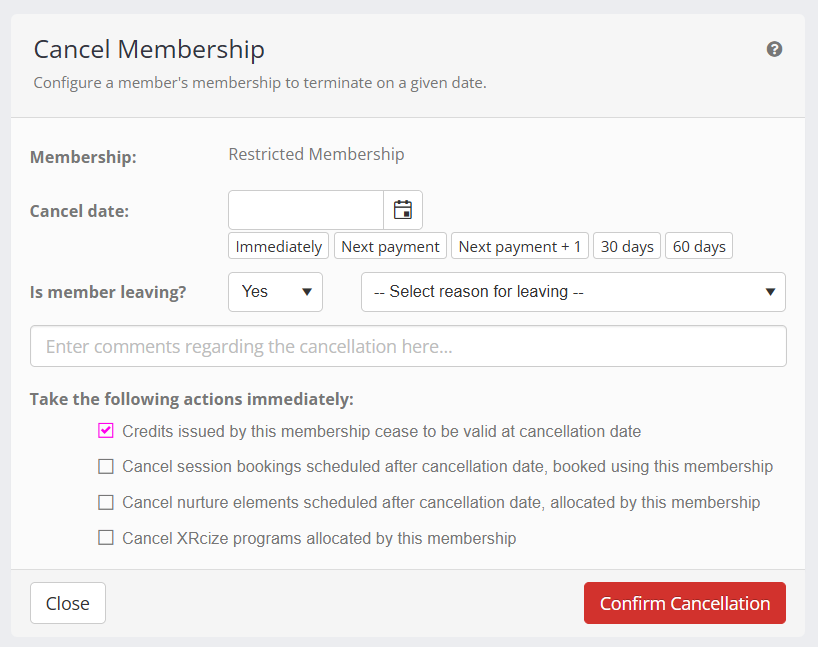Click the help question mark icon
The height and width of the screenshot is (647, 818).
pyautogui.click(x=774, y=49)
